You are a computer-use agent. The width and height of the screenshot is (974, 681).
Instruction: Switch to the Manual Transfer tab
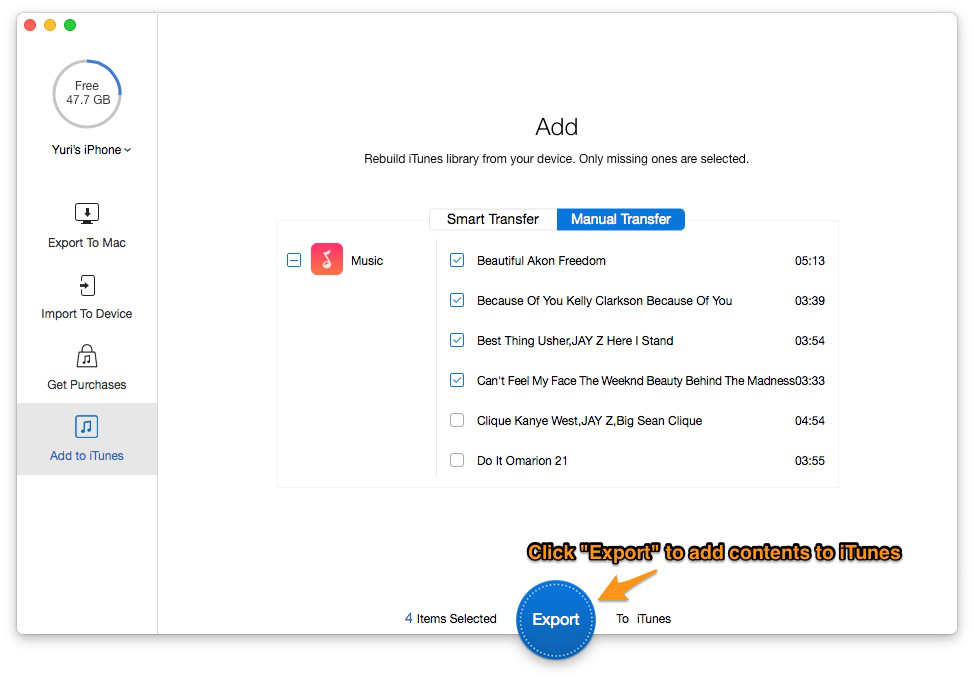pyautogui.click(x=621, y=219)
